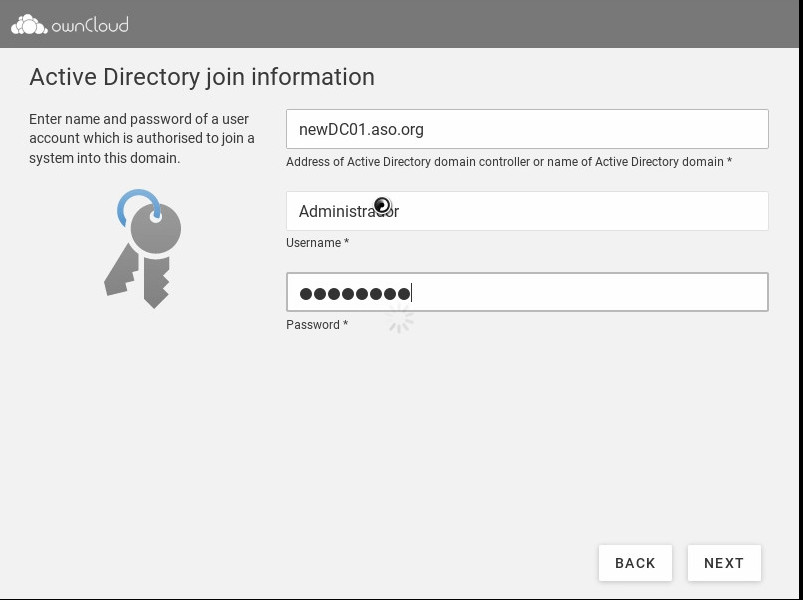Screen dimensions: 803x600
Task: Click the 'Password *' label
Action: 317,325
